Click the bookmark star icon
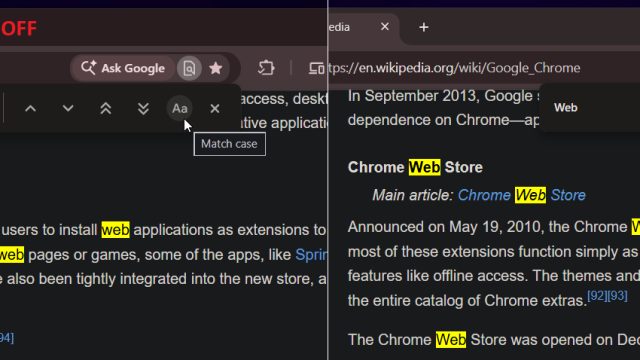The width and height of the screenshot is (640, 360). click(216, 68)
